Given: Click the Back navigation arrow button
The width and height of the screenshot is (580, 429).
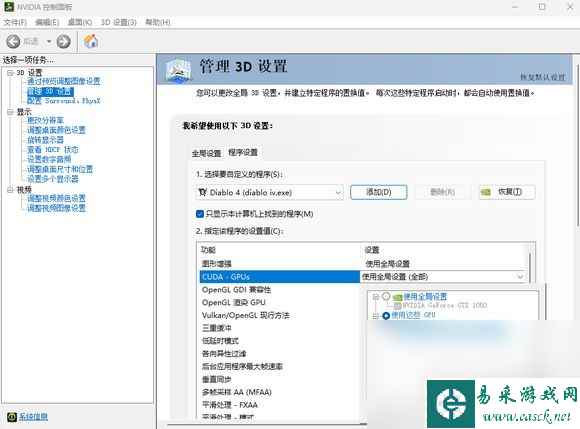Looking at the screenshot, I should 14,41.
